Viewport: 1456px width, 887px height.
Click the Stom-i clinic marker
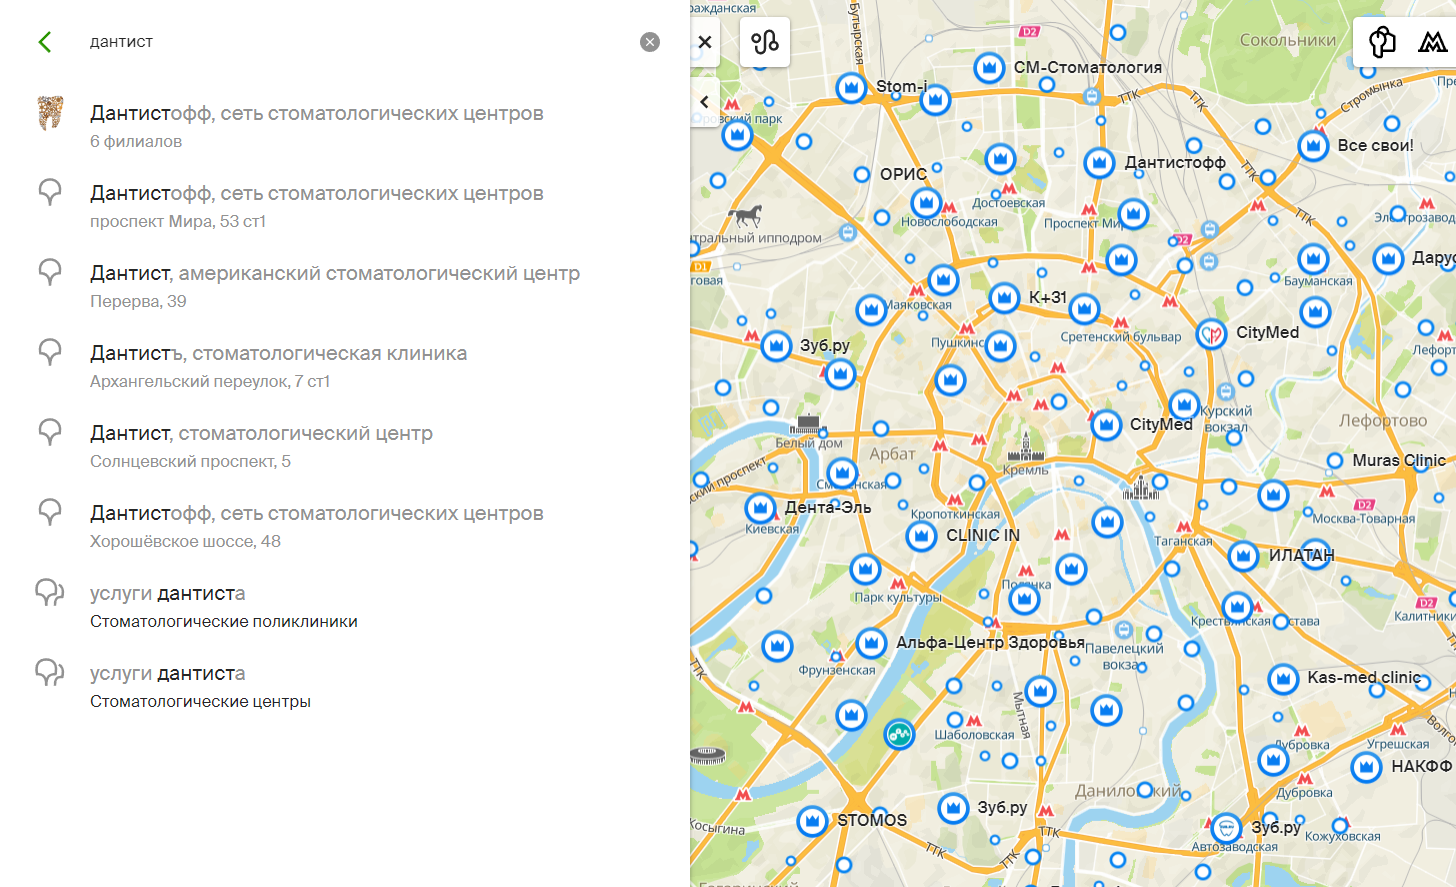pyautogui.click(x=851, y=88)
